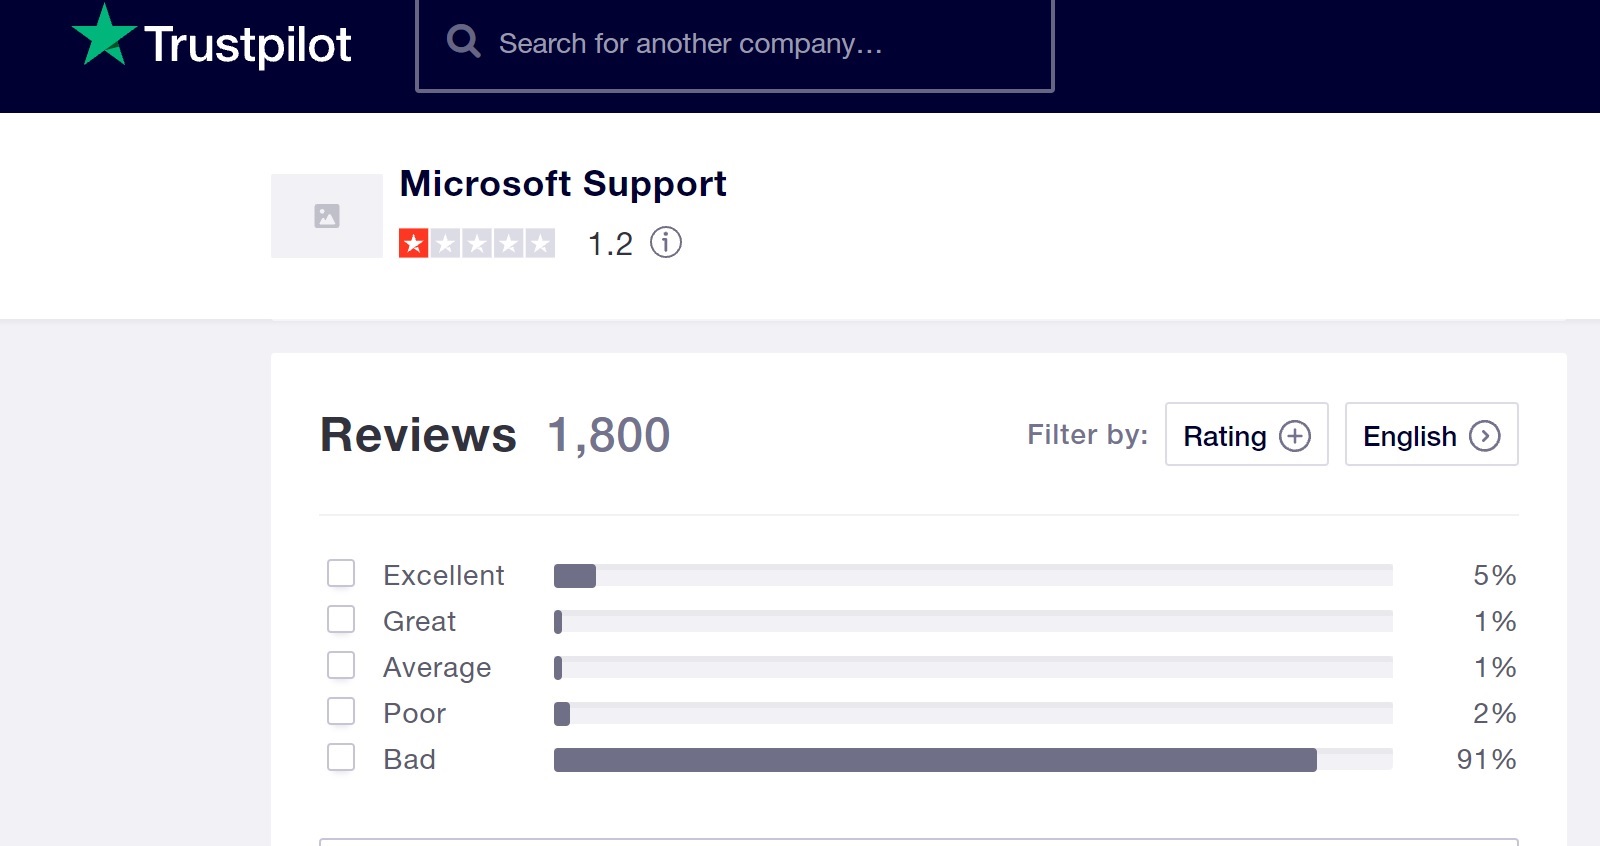The image size is (1600, 846).
Task: Click the 1-star rating image
Action: click(476, 243)
